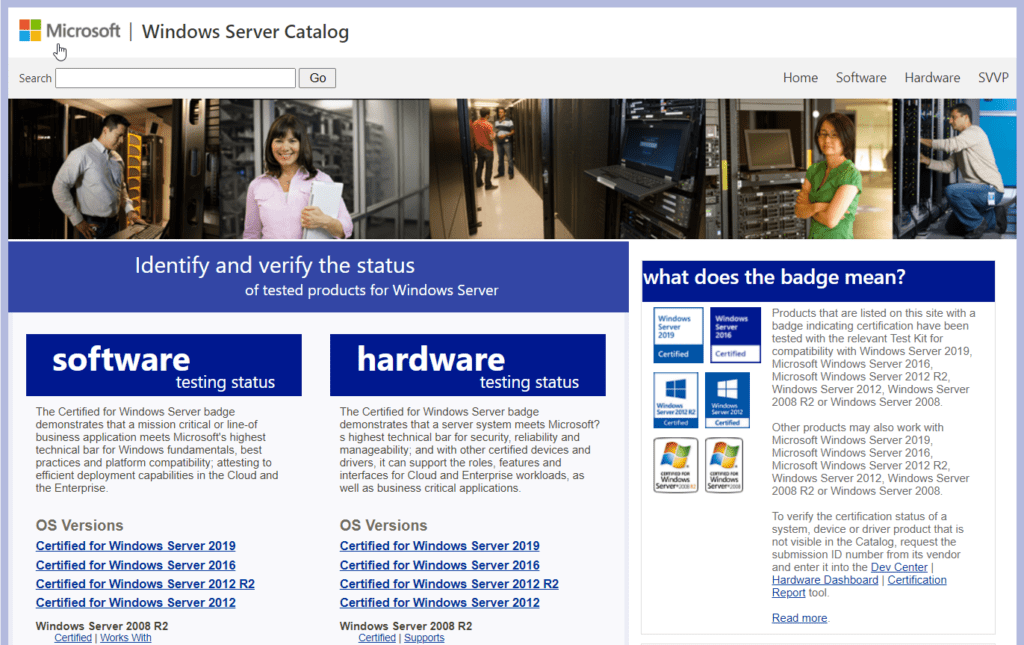Click the software testing status banner

click(x=164, y=365)
